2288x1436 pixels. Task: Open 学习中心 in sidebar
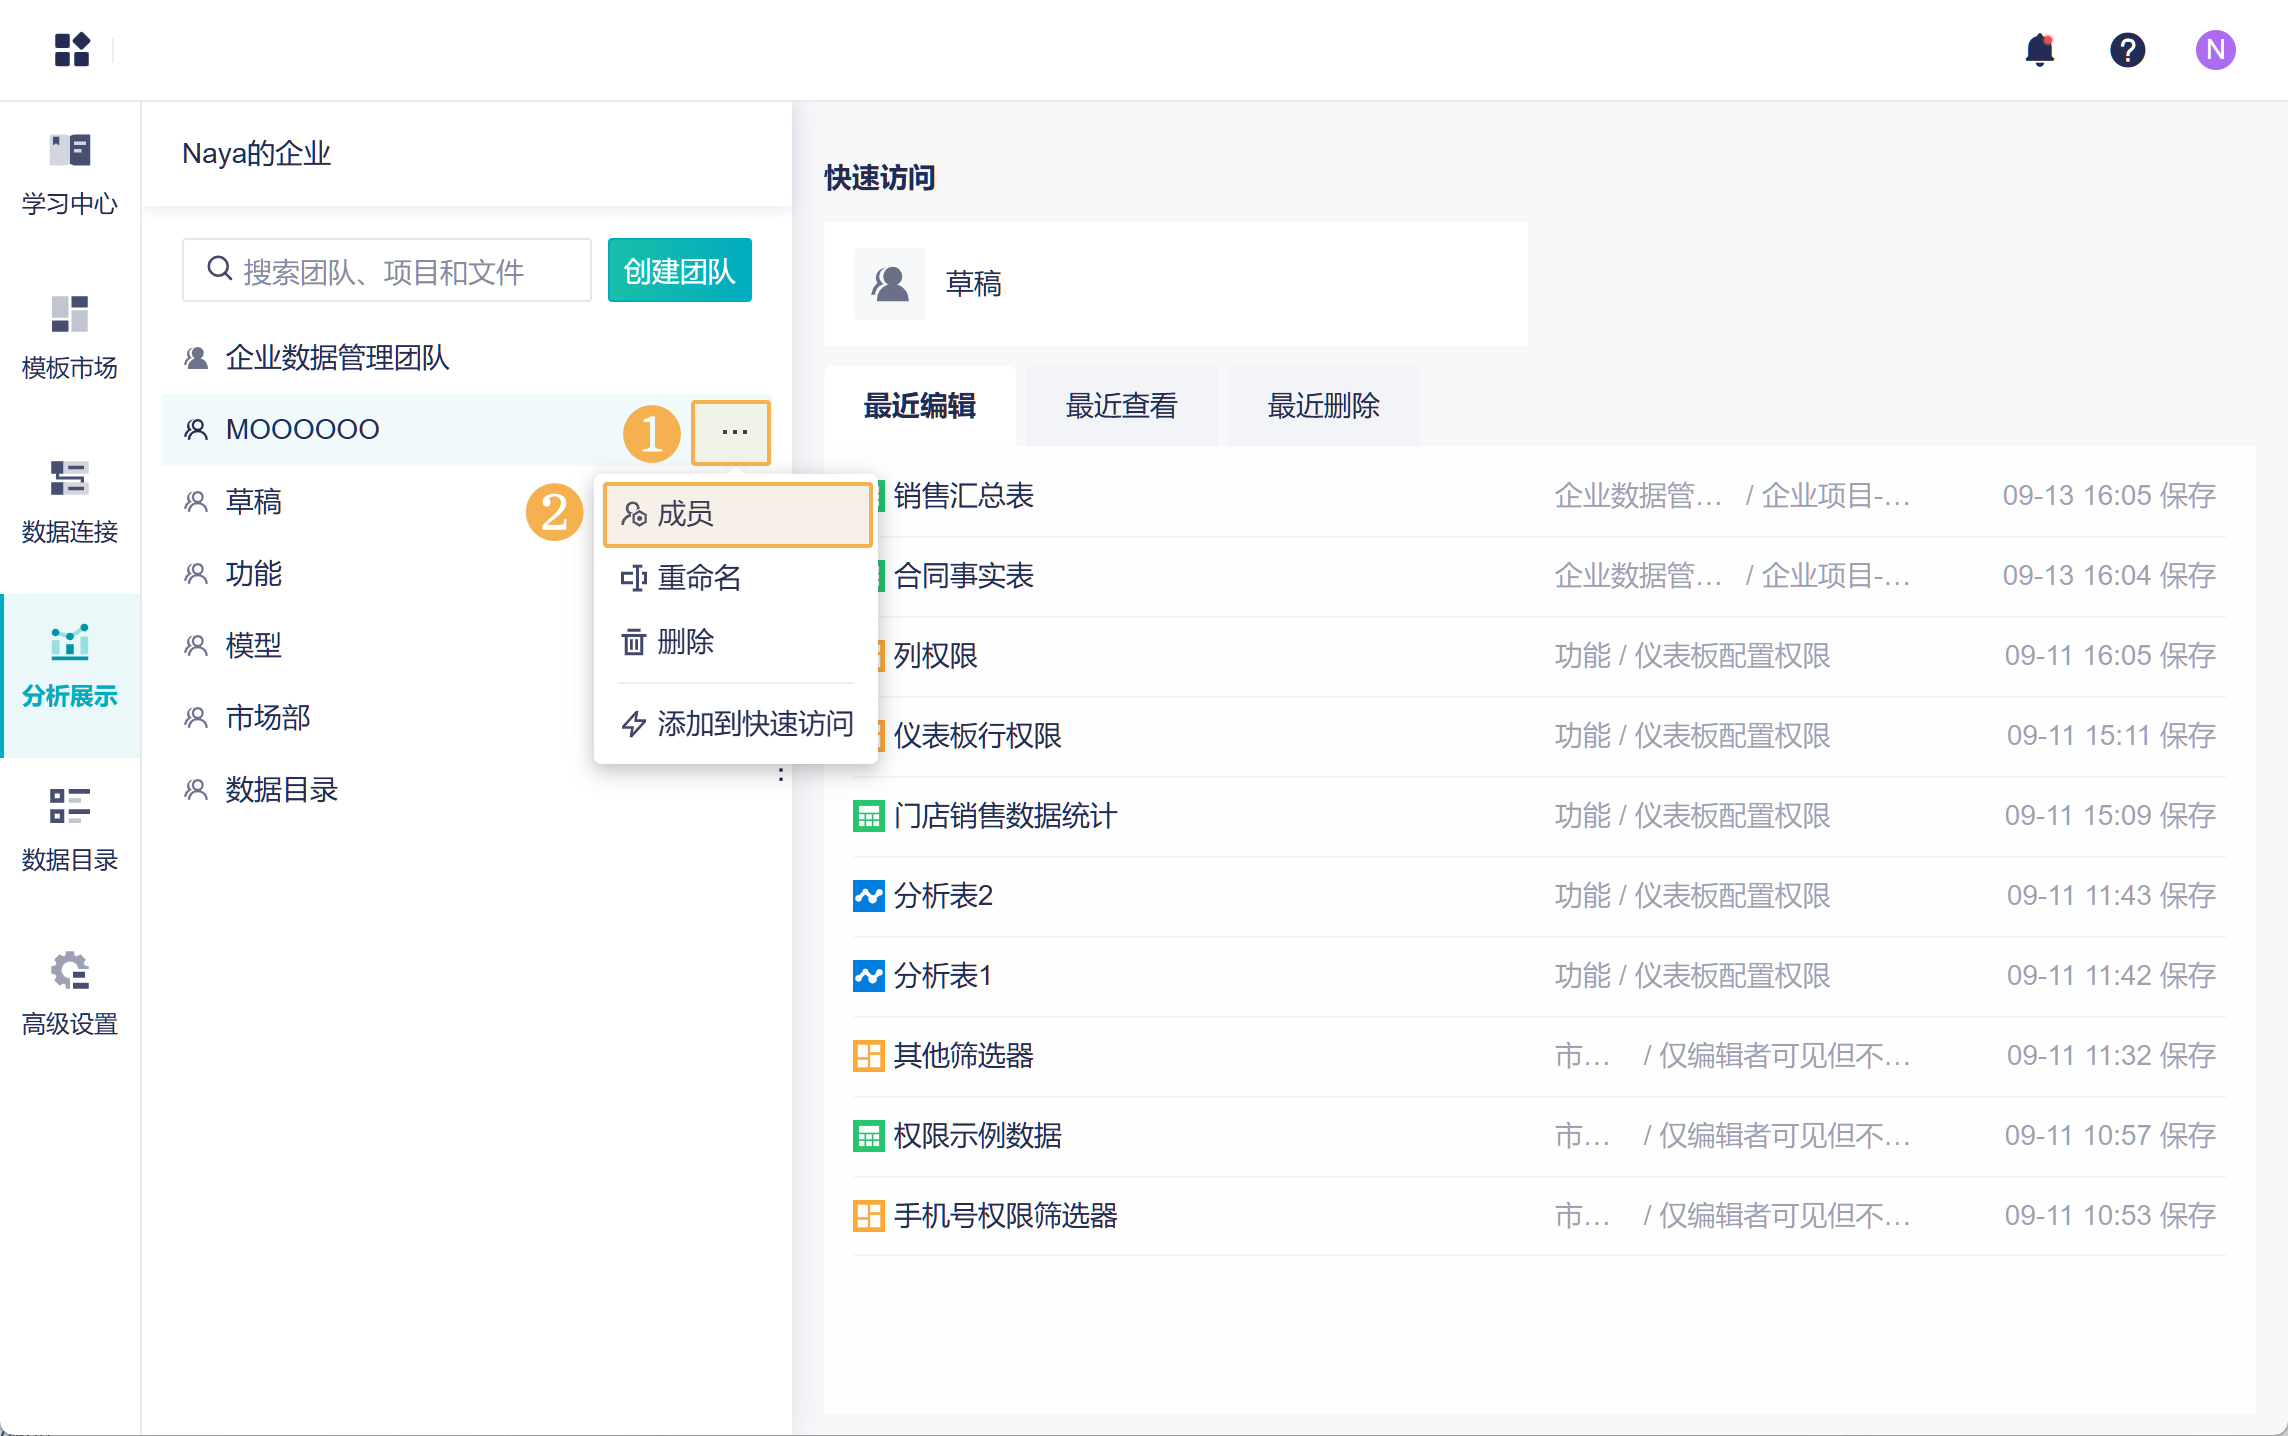[x=70, y=175]
